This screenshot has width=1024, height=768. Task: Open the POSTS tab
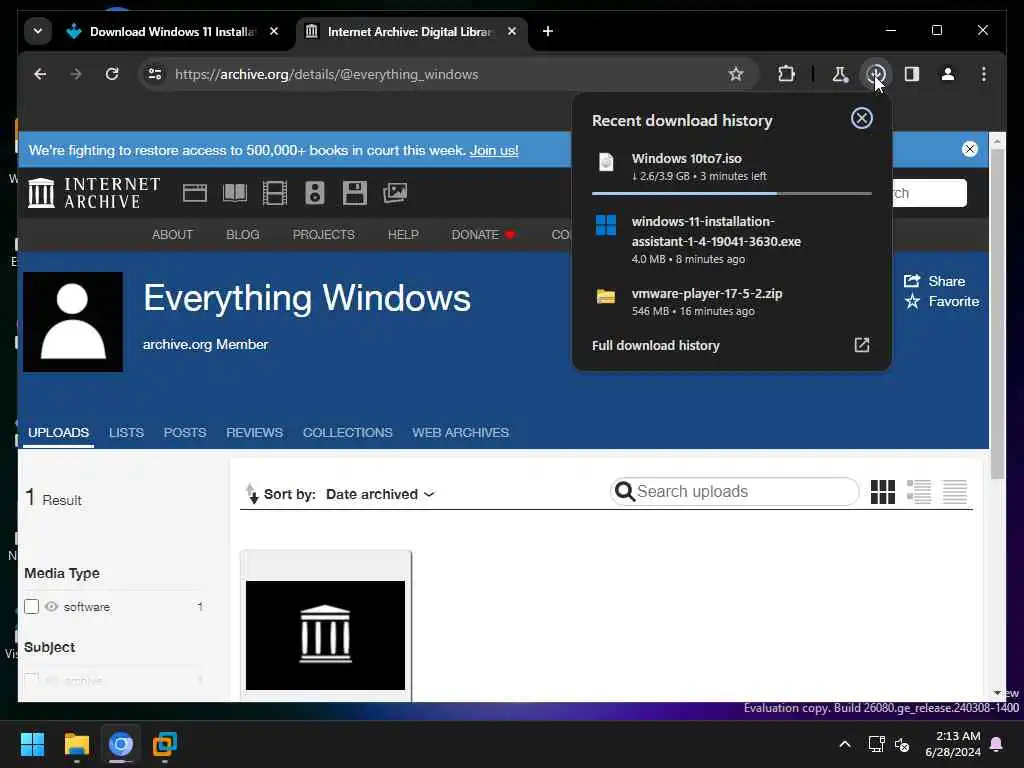[185, 432]
